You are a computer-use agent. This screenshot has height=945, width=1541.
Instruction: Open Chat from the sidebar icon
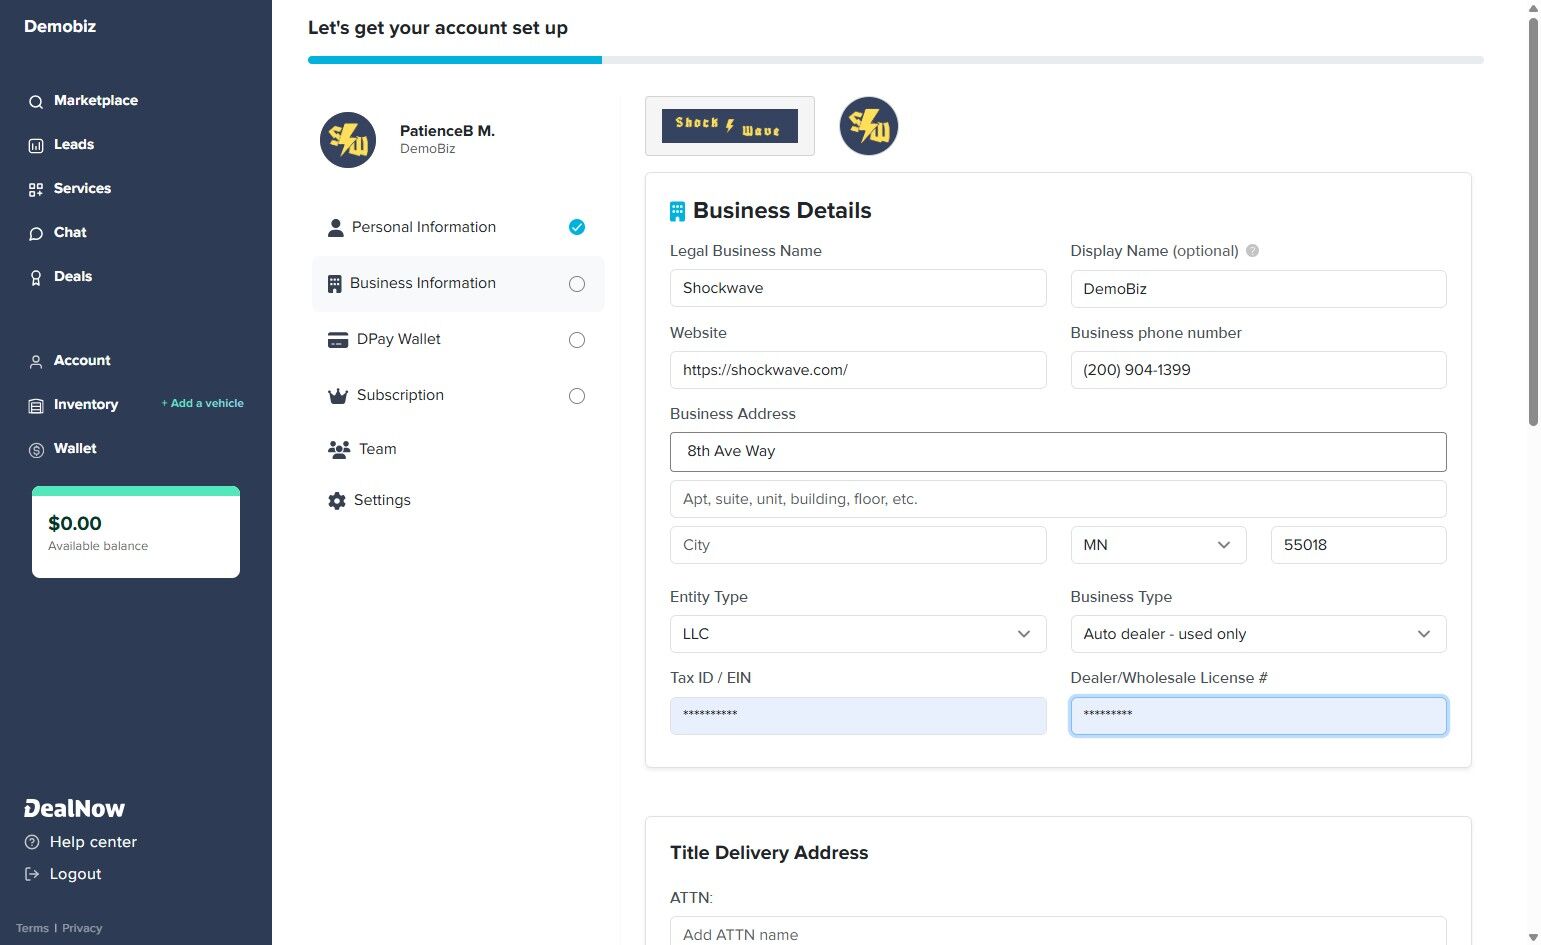click(35, 232)
